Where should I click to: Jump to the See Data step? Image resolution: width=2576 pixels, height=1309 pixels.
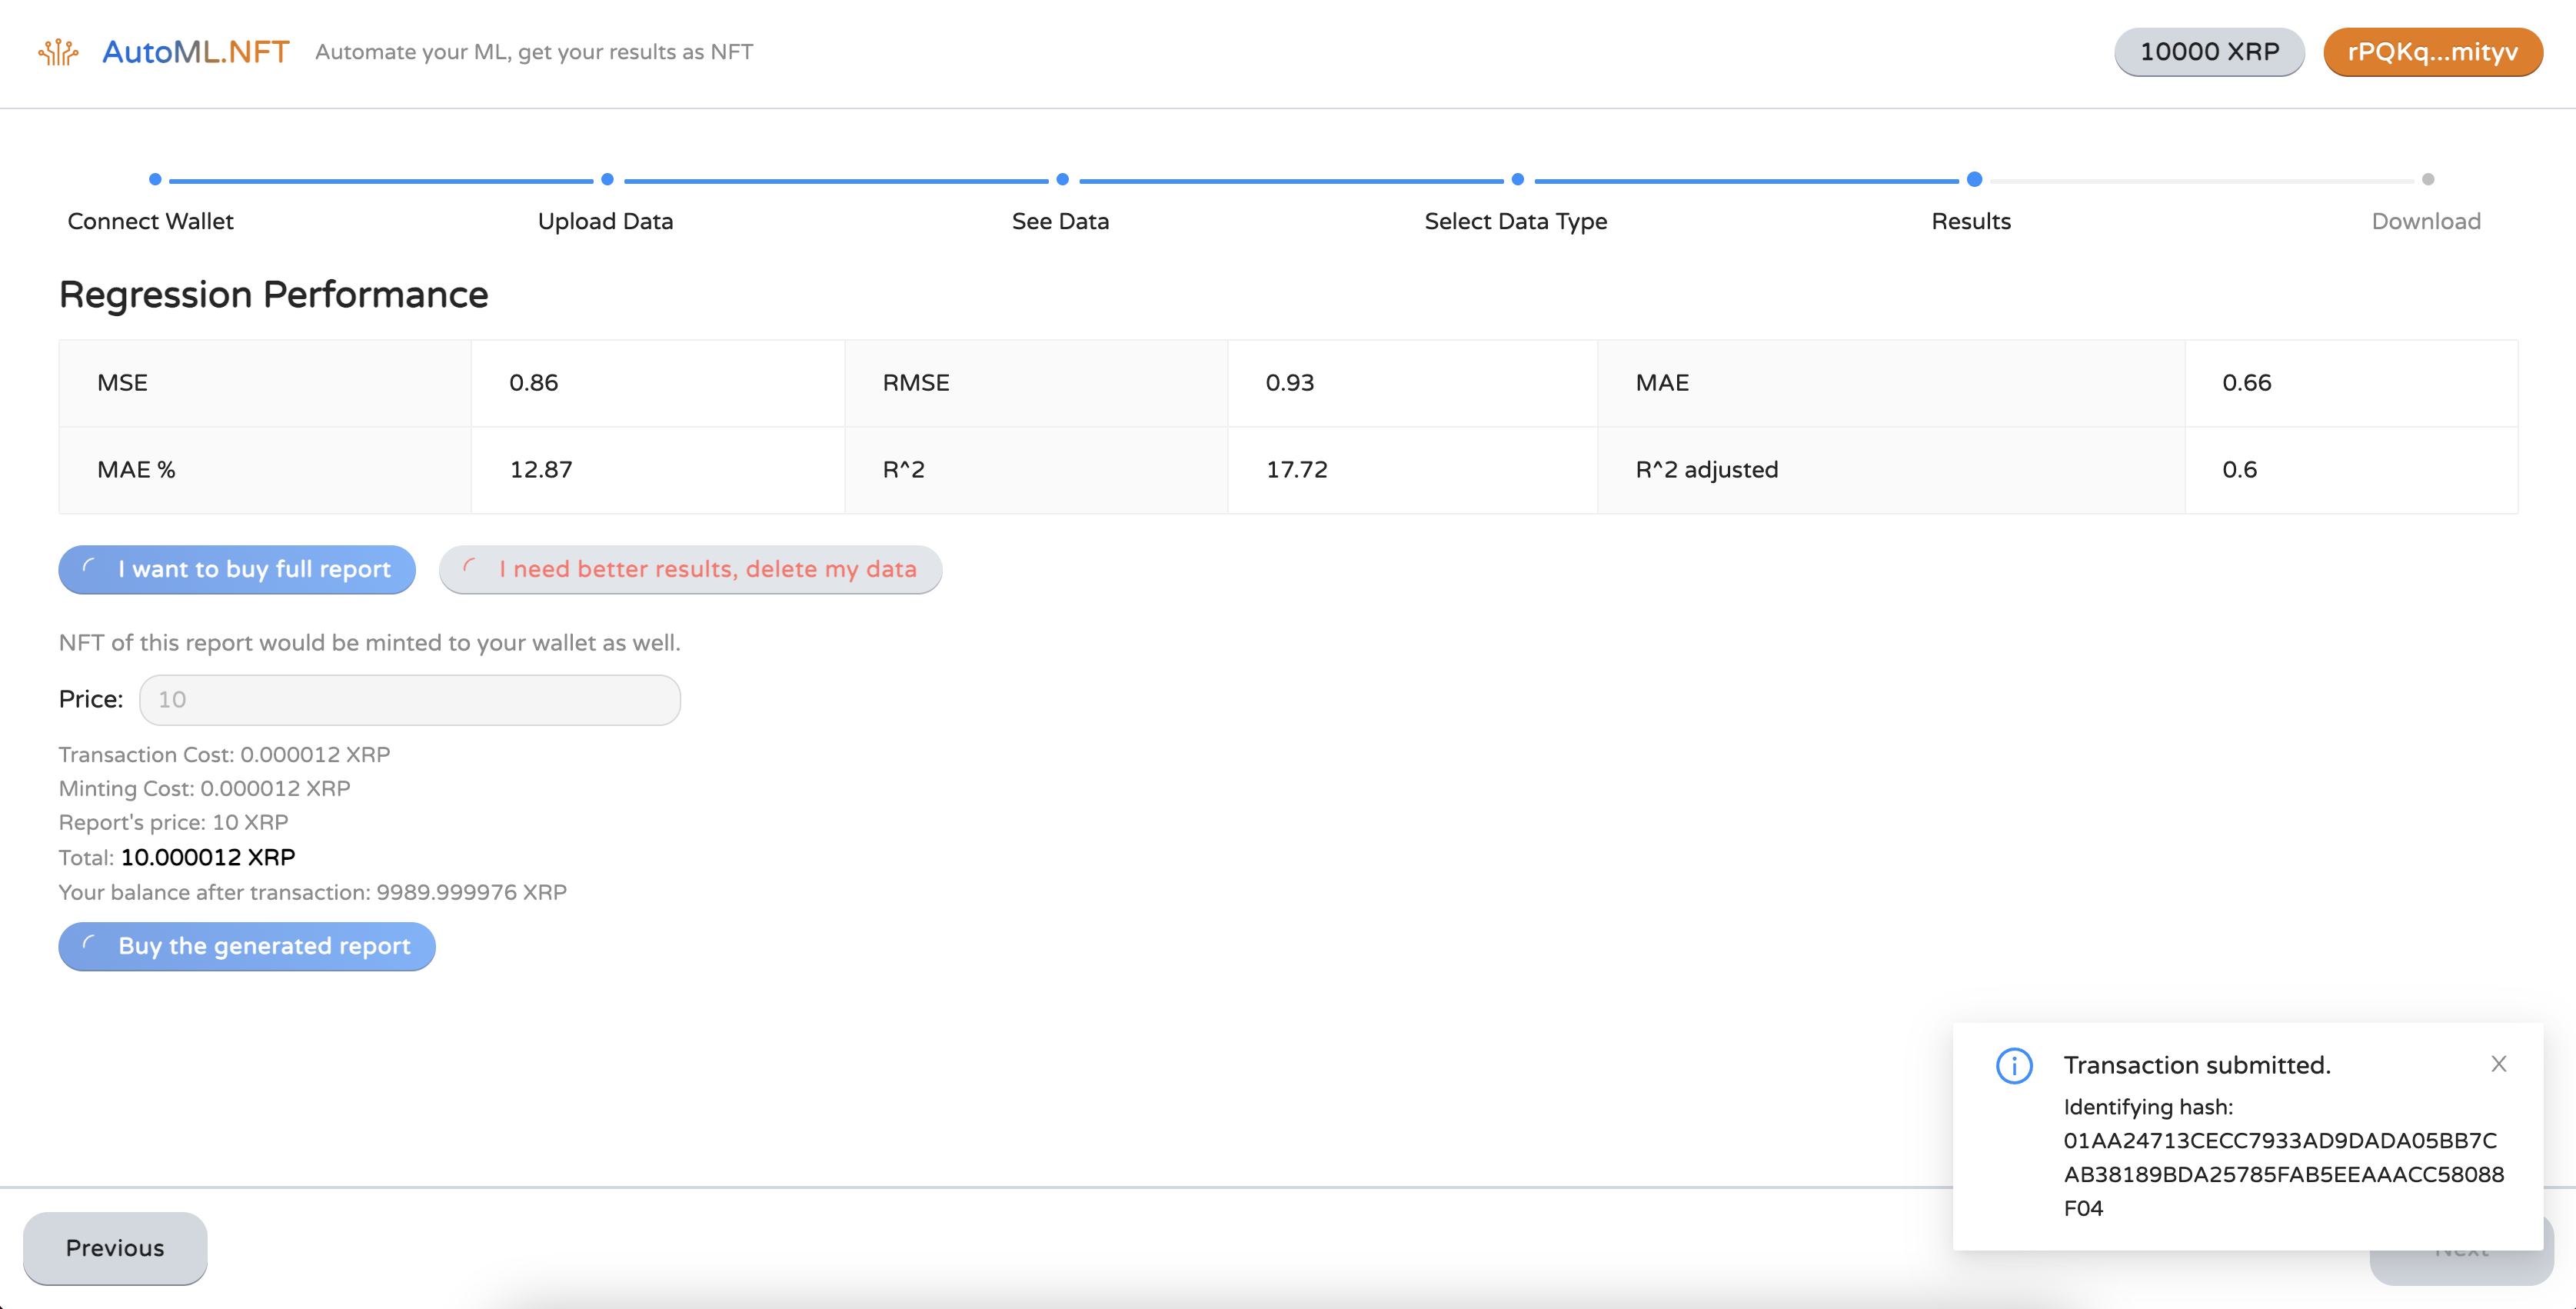point(1060,221)
